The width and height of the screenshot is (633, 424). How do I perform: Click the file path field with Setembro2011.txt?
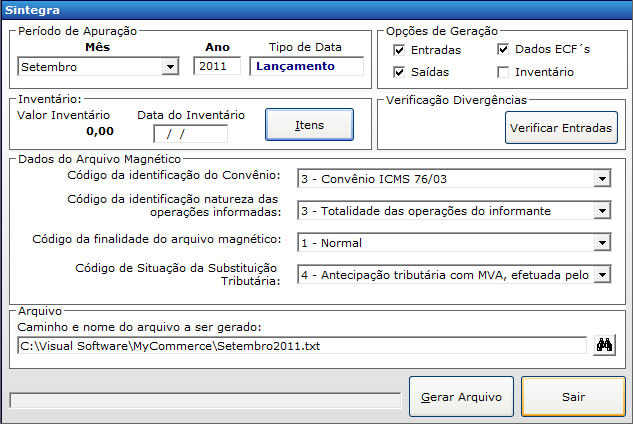(x=302, y=346)
